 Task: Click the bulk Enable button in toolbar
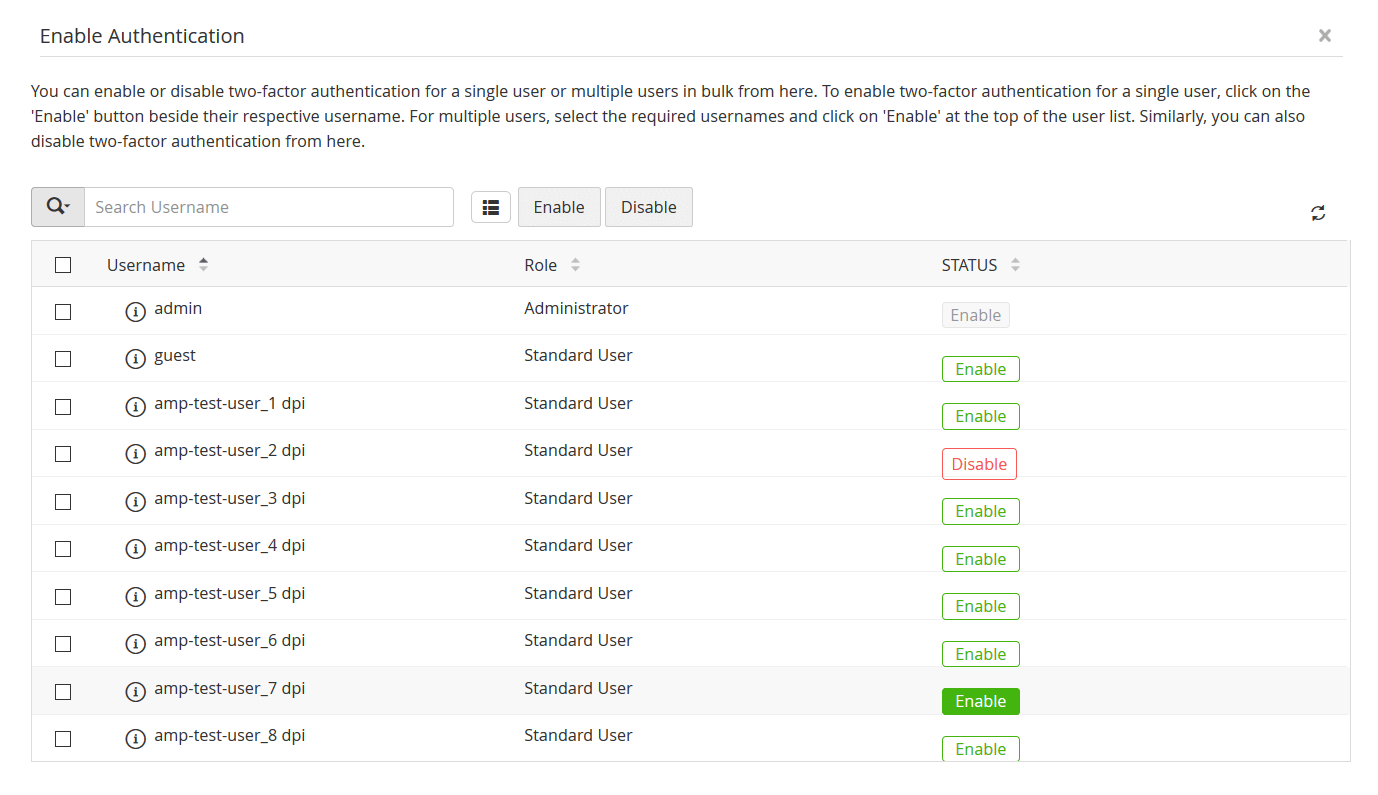pos(559,207)
